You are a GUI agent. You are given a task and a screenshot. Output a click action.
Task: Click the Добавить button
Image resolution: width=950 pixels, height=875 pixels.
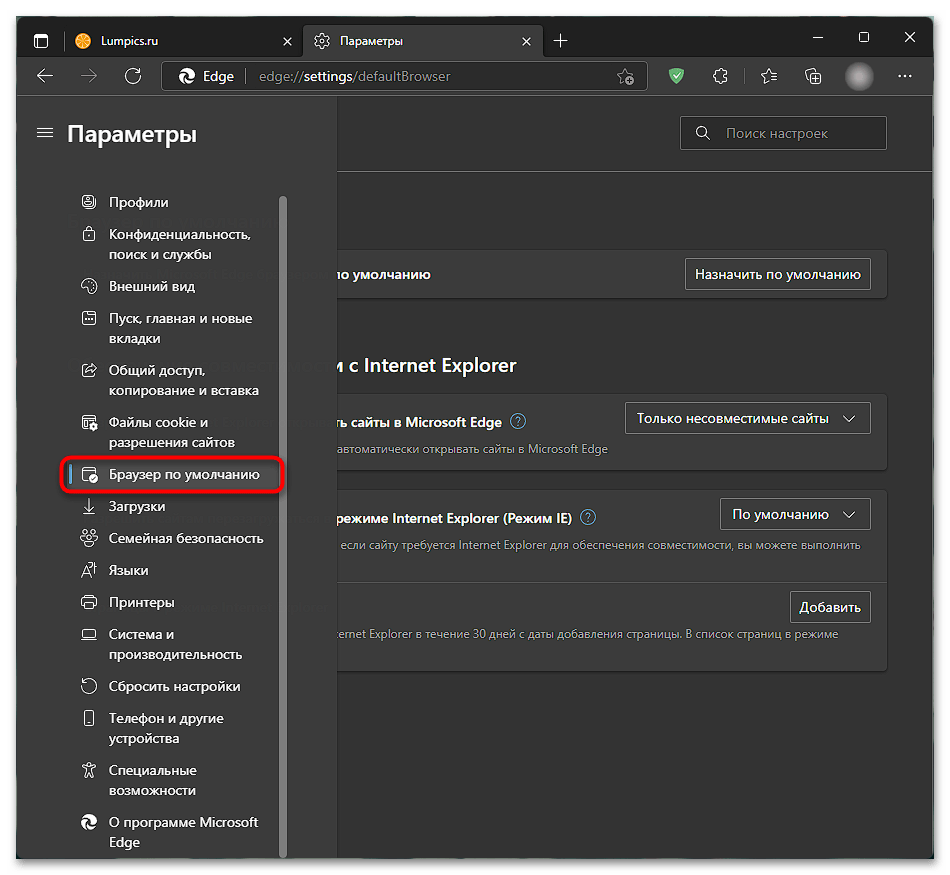(x=830, y=607)
